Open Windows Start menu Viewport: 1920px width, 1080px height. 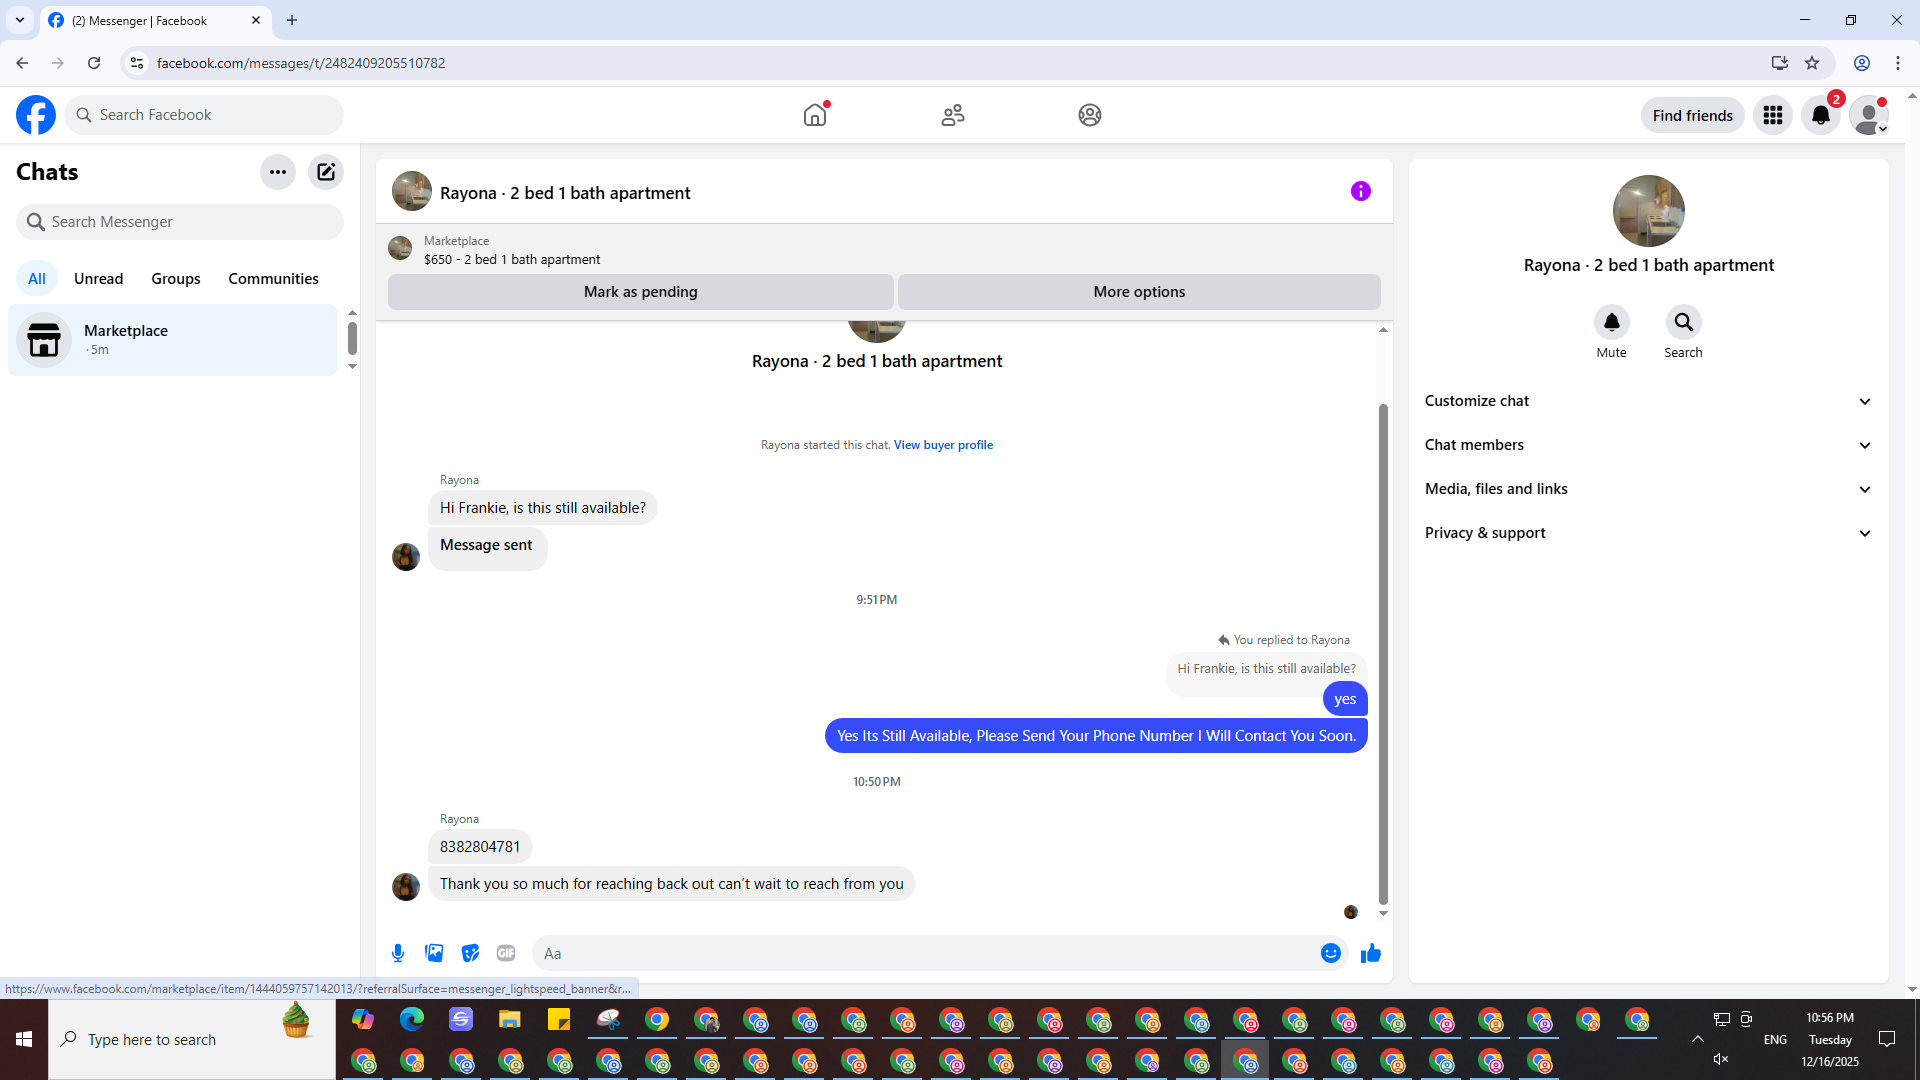click(24, 1040)
